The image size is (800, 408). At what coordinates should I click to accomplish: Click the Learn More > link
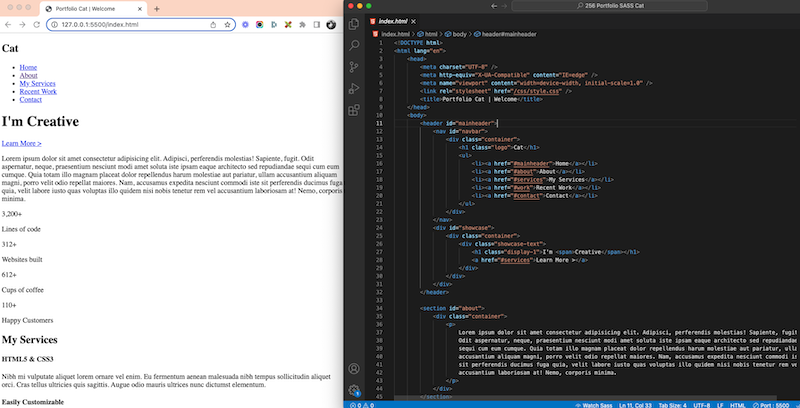(x=21, y=143)
